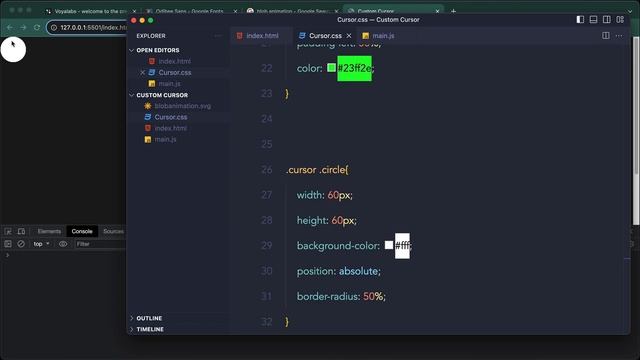Open green color swatch on line 22
The height and width of the screenshot is (360, 640).
click(331, 68)
